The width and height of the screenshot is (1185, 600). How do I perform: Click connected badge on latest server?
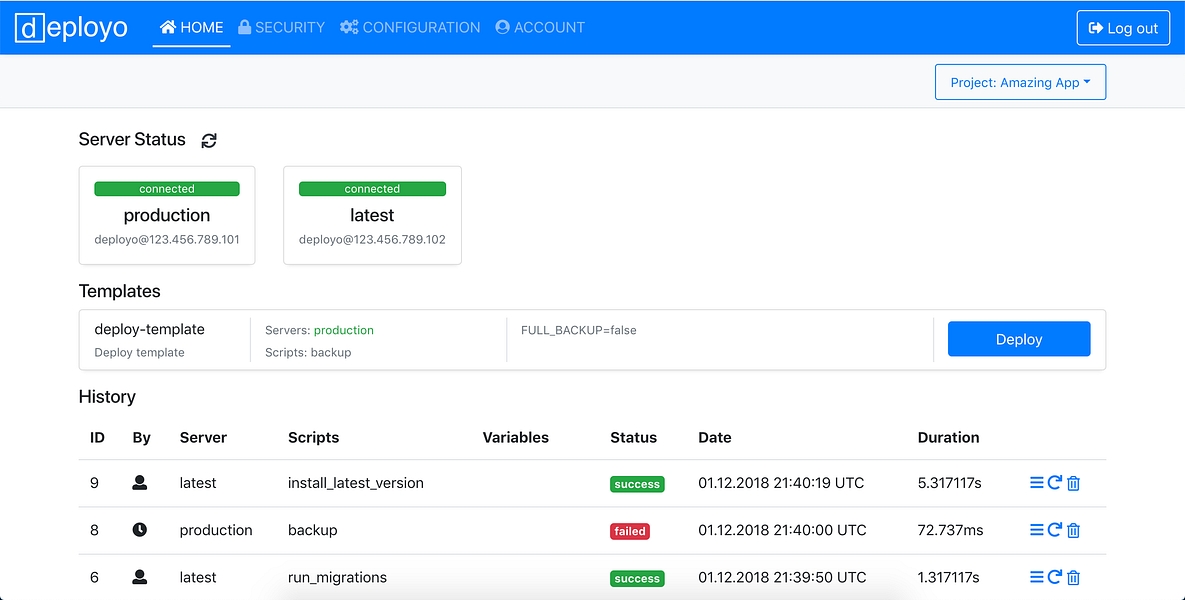[372, 189]
